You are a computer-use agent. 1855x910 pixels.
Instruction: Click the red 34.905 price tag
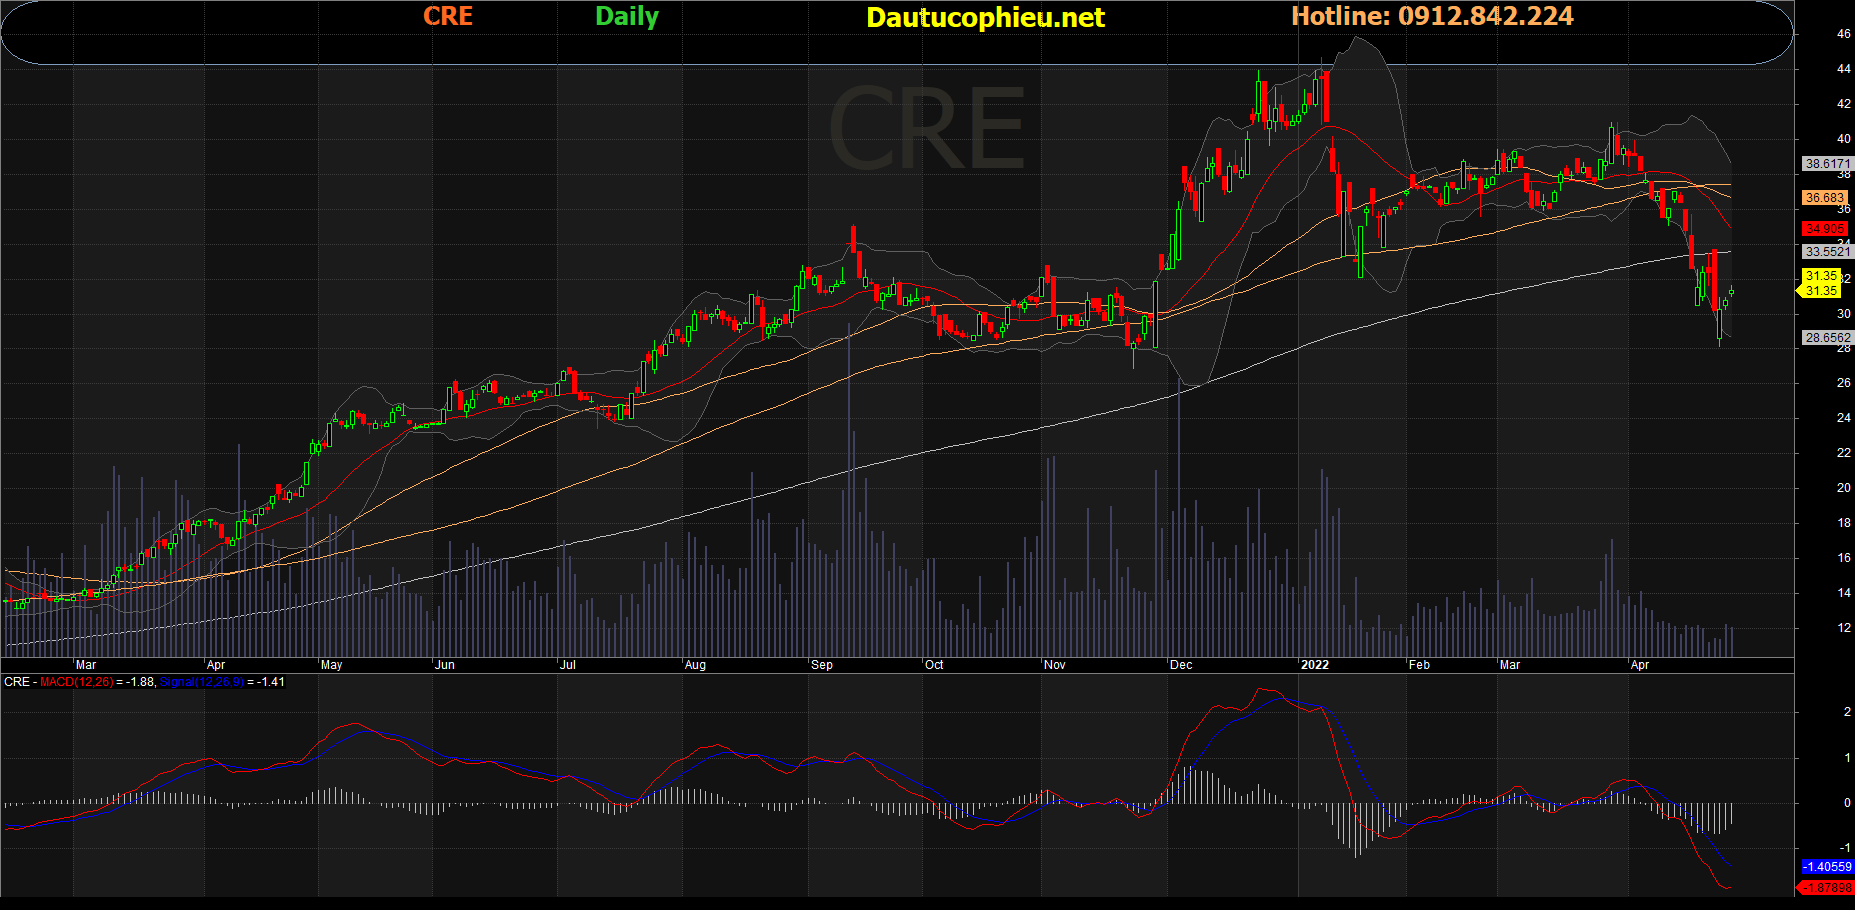click(x=1824, y=229)
